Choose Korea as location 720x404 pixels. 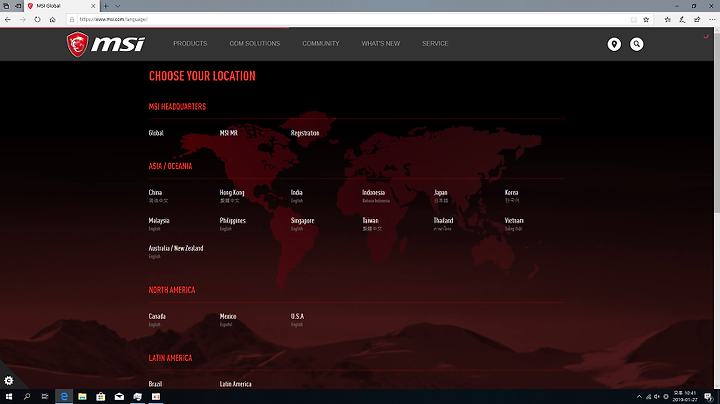coord(512,193)
